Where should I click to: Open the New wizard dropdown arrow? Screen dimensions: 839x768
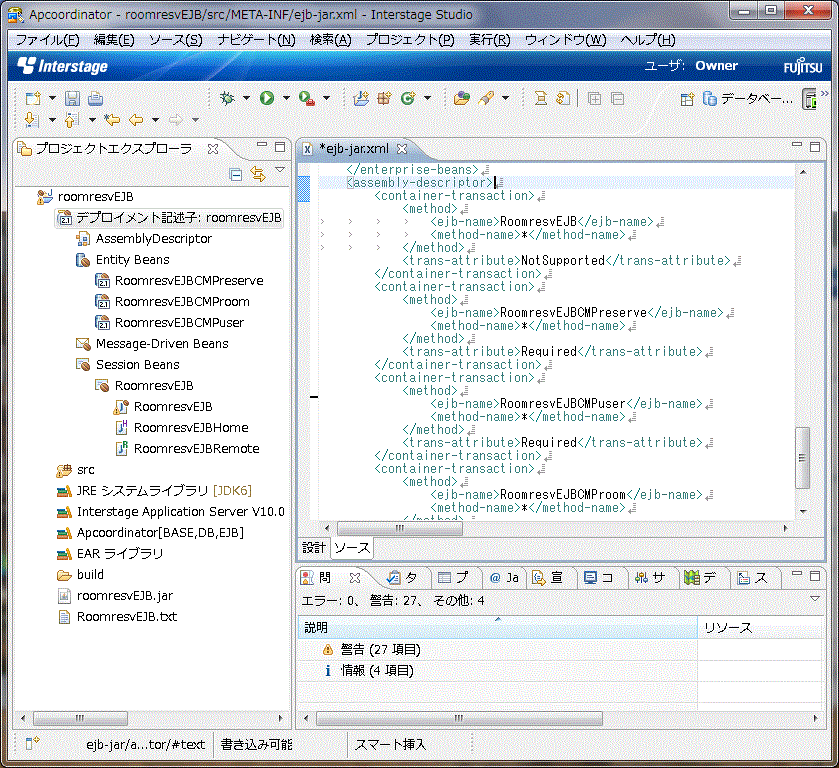pos(52,98)
